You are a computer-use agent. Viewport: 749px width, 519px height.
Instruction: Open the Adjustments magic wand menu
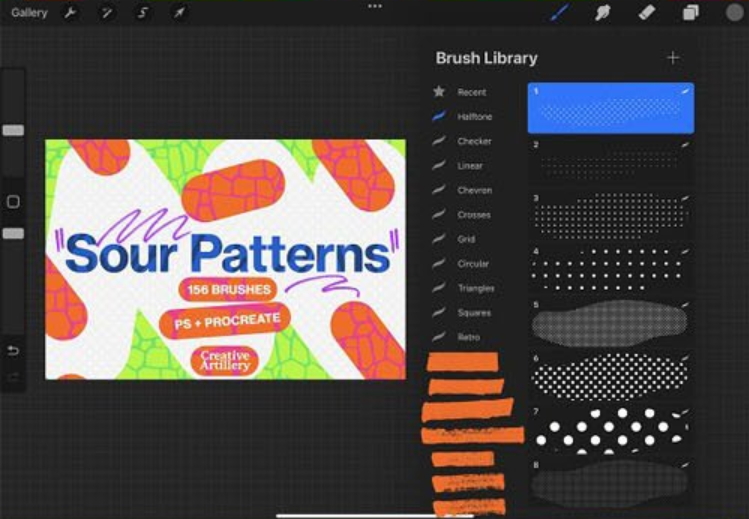tap(107, 13)
